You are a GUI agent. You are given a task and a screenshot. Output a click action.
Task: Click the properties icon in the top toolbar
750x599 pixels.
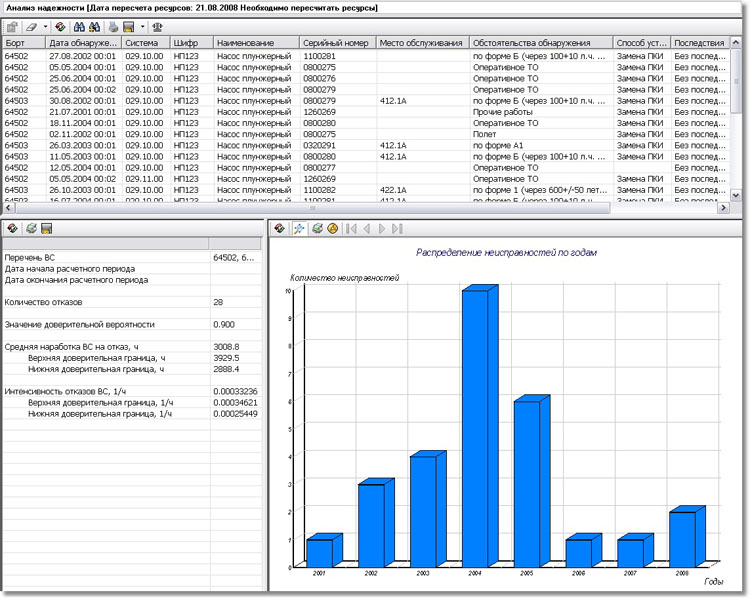pyautogui.click(x=12, y=27)
